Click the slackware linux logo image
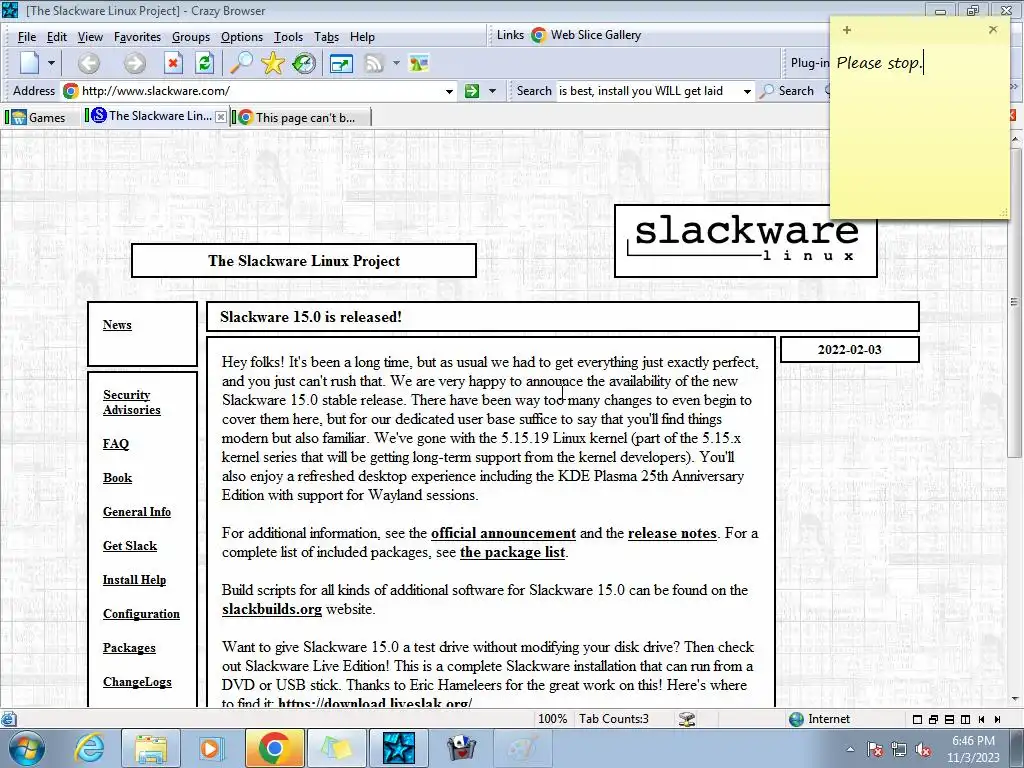The image size is (1024, 768). click(746, 241)
